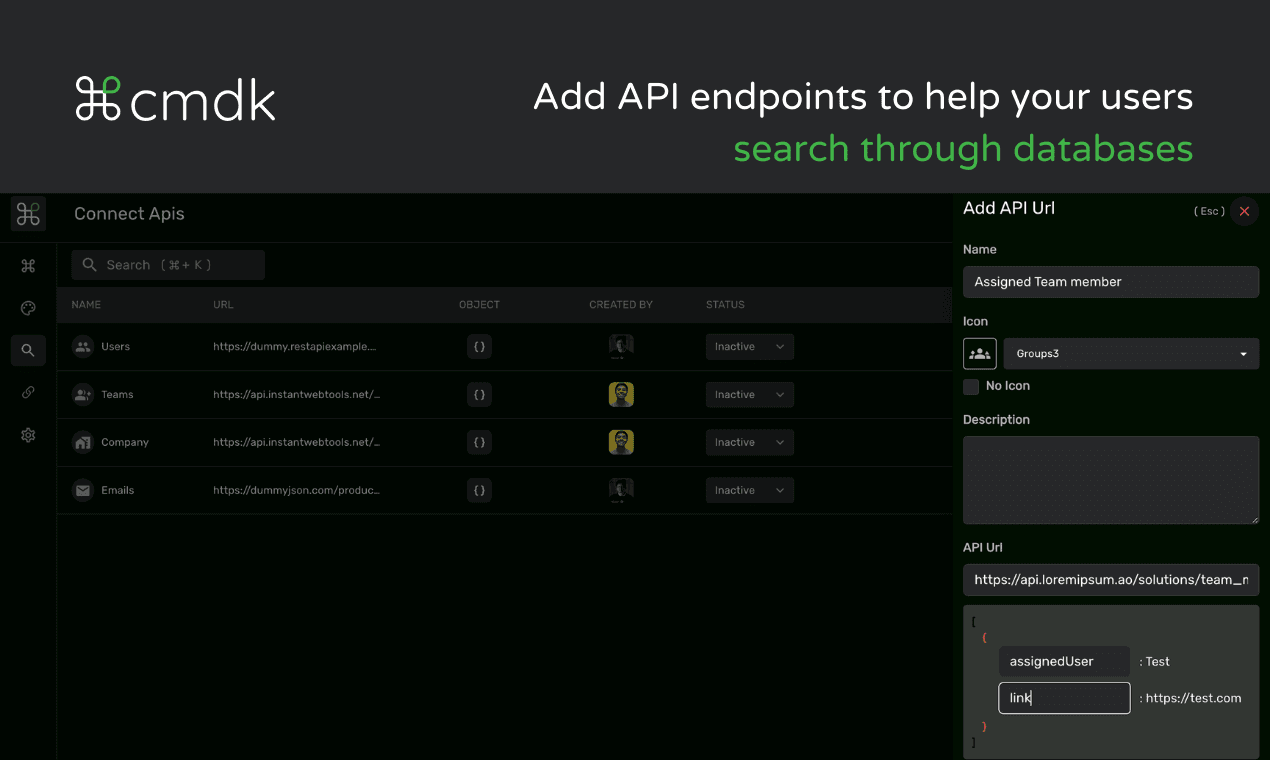The width and height of the screenshot is (1270, 760).
Task: Click the Search field in Connect Apis
Action: (x=168, y=265)
